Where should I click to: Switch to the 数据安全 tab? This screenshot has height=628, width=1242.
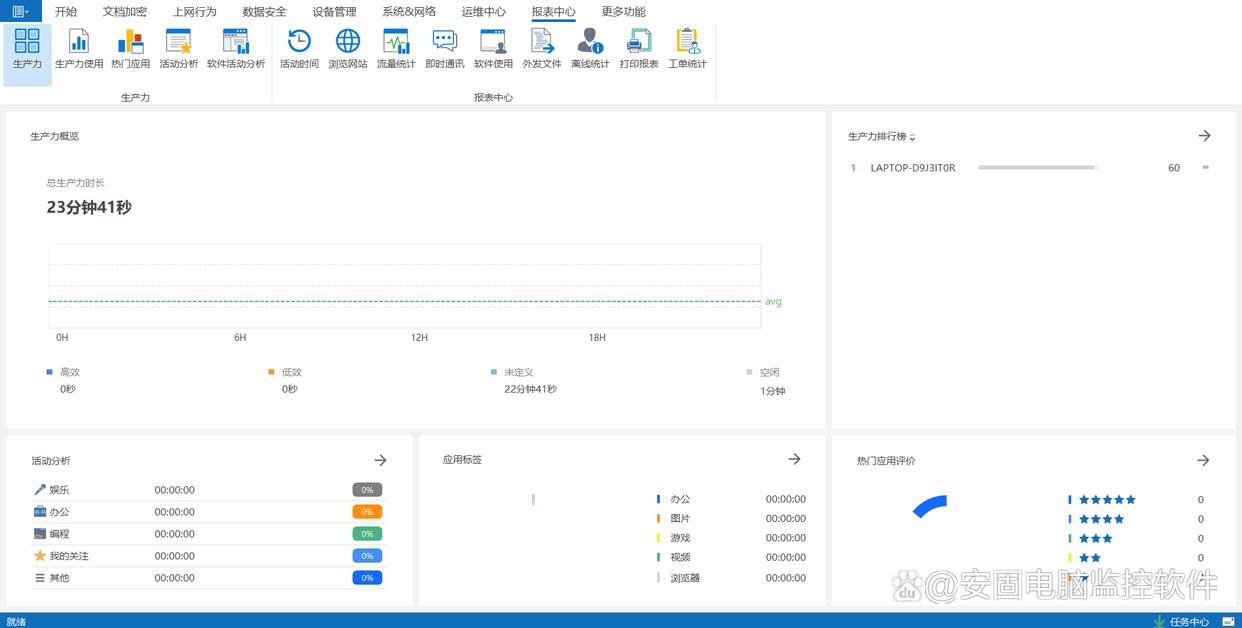264,12
